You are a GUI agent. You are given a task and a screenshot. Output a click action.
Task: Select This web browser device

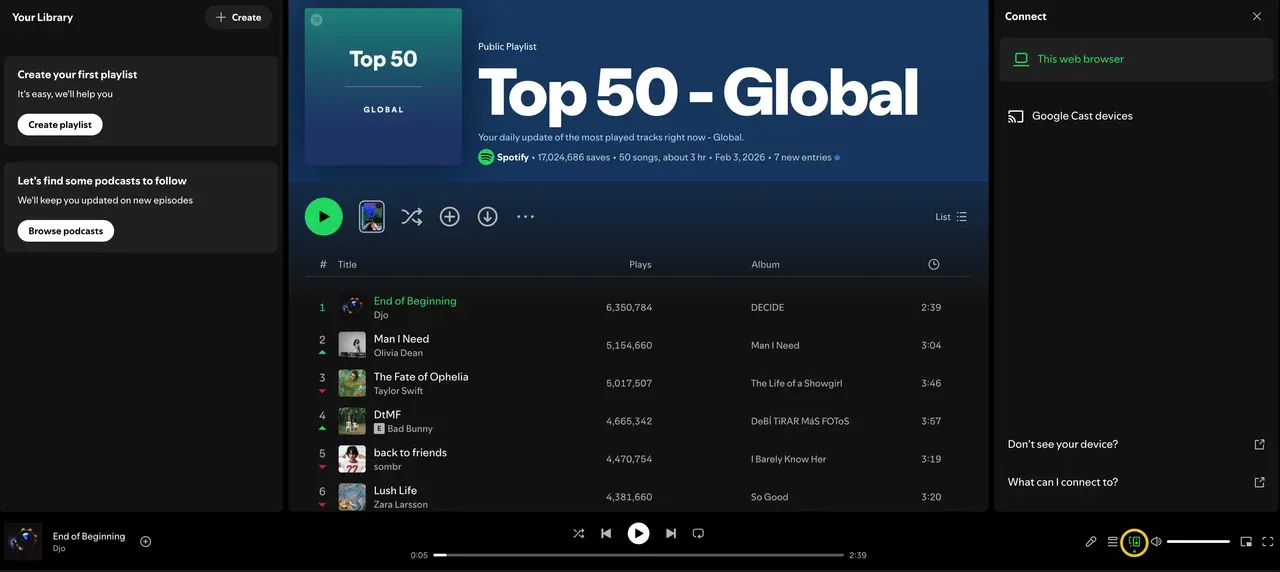click(1136, 59)
